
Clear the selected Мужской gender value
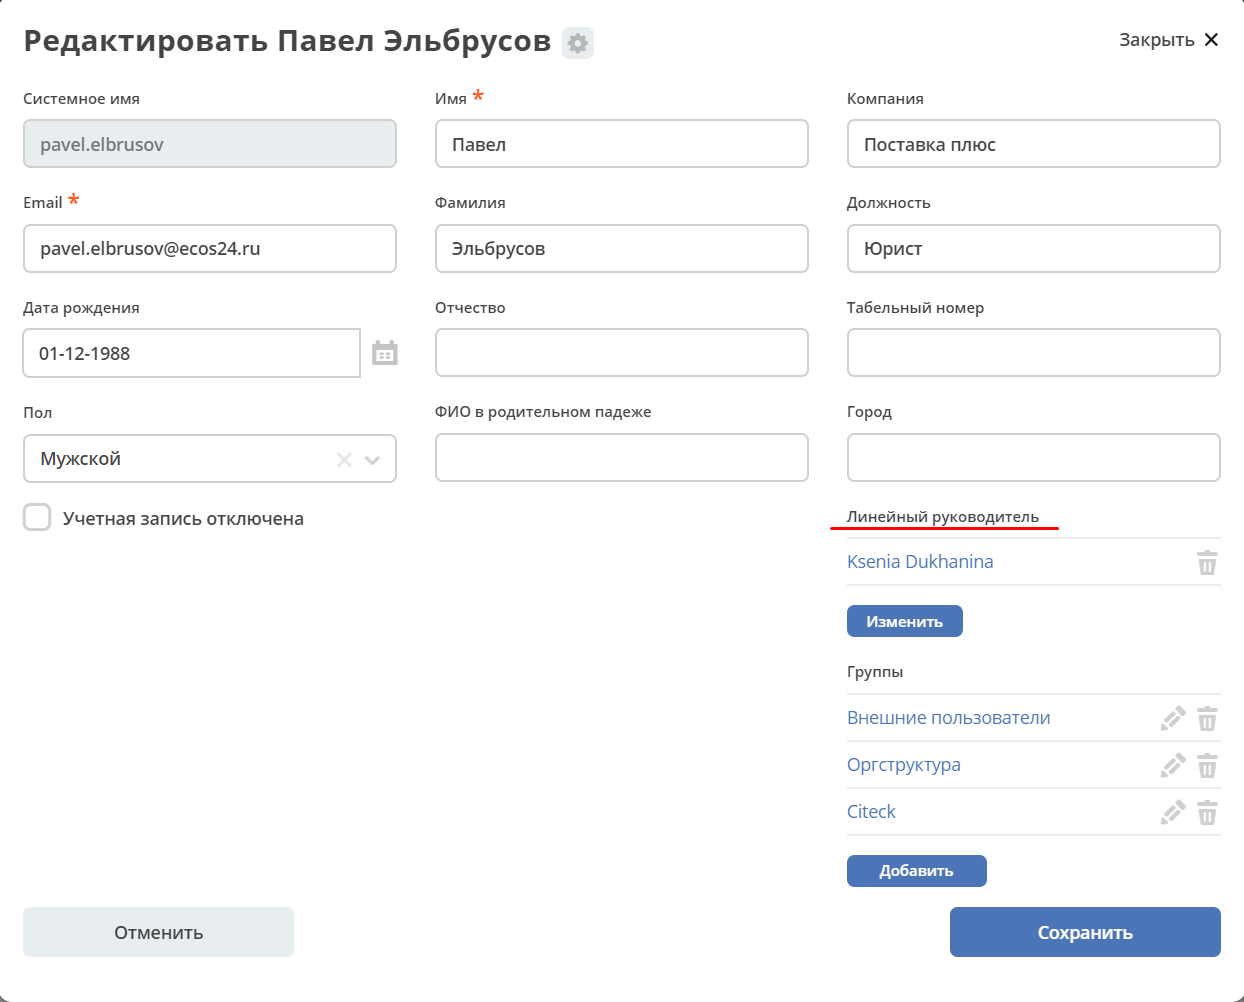tap(344, 460)
